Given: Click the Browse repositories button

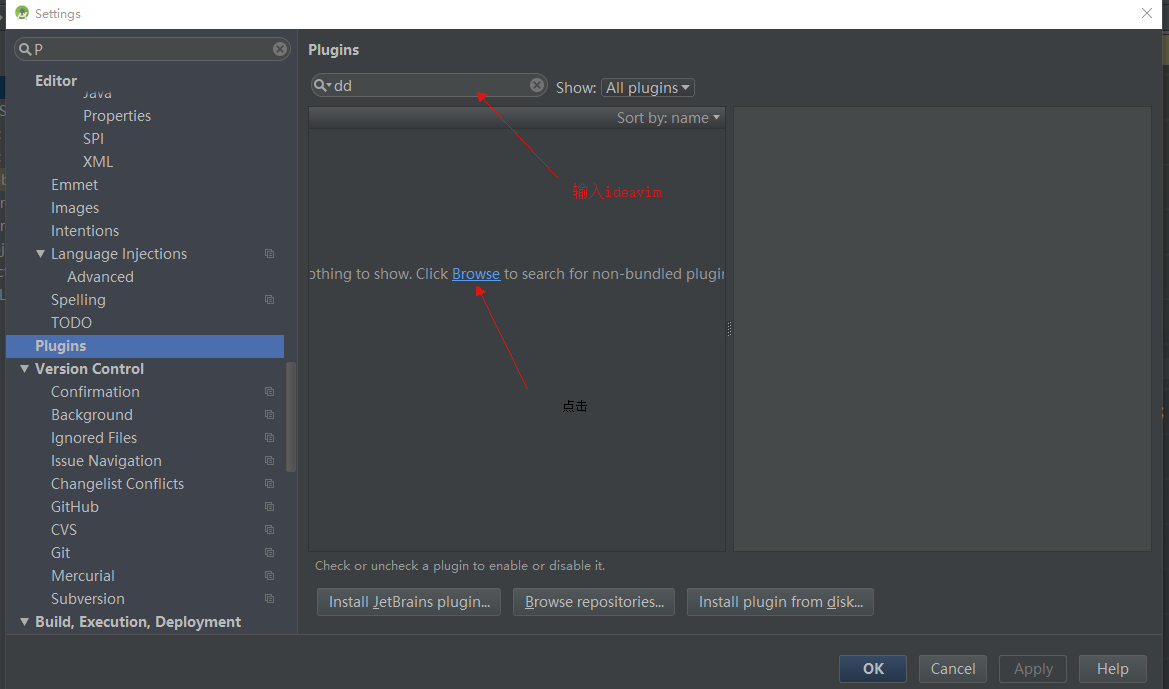Looking at the screenshot, I should pyautogui.click(x=593, y=602).
